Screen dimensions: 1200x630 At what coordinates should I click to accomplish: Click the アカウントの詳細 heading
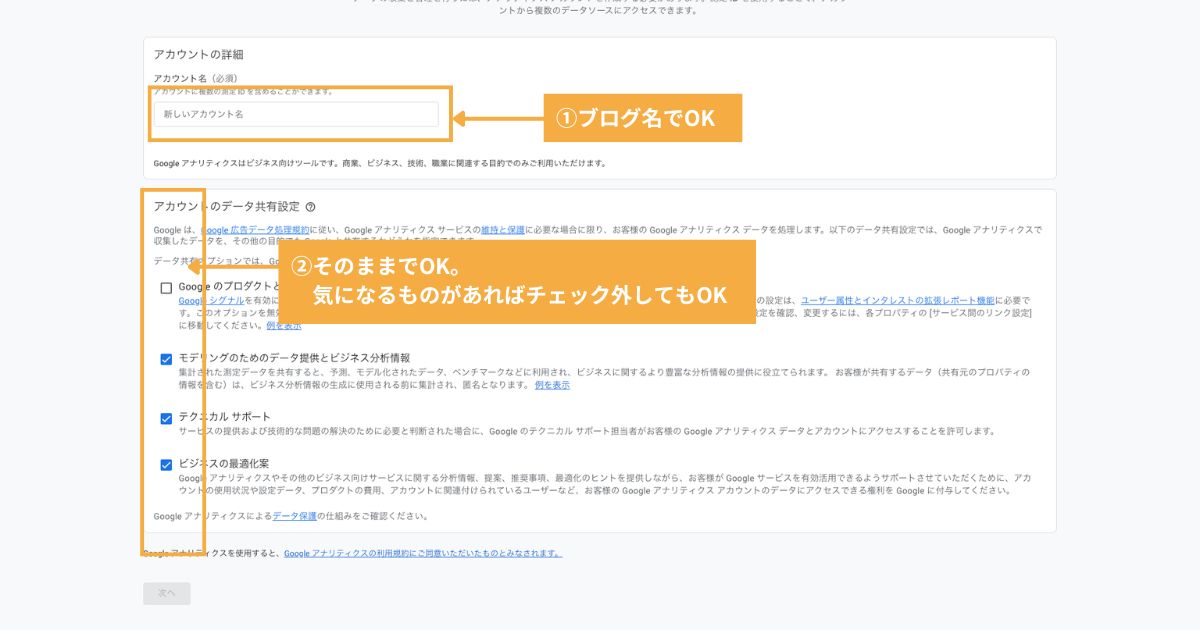pos(198,55)
